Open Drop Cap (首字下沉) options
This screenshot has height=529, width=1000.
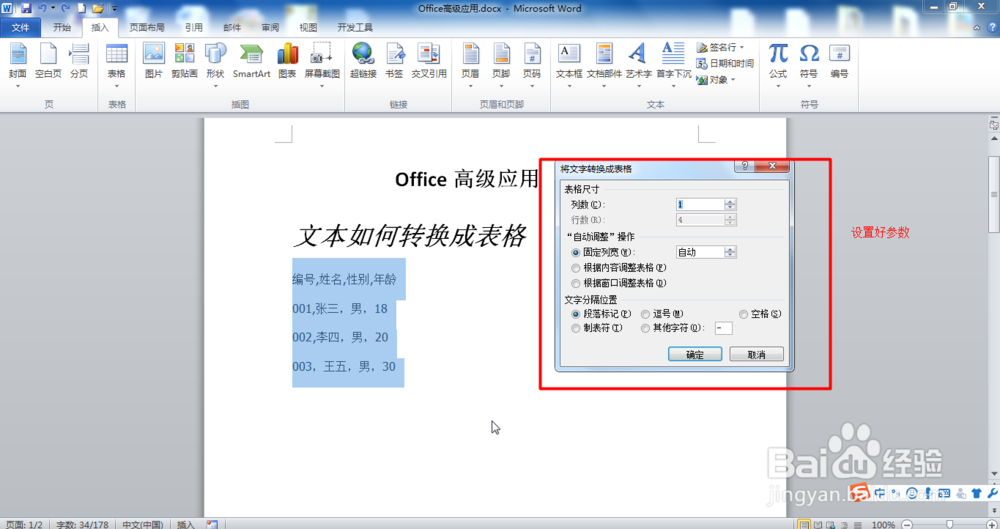click(x=673, y=66)
